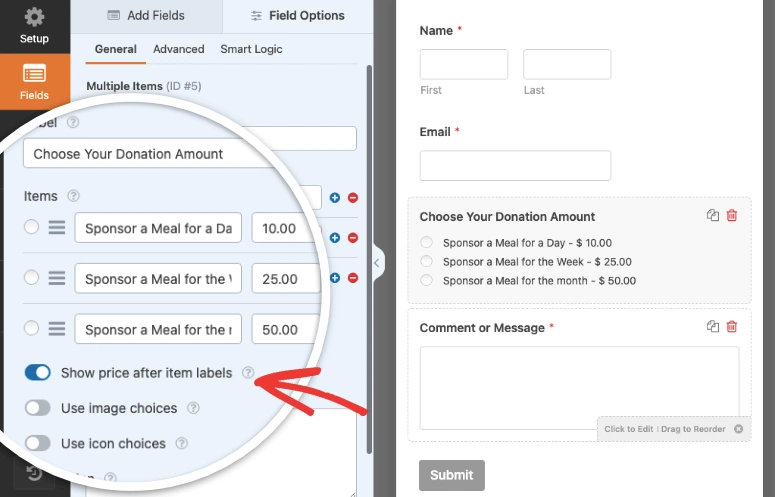
Task: Enable Use image choices toggle
Action: [38, 408]
